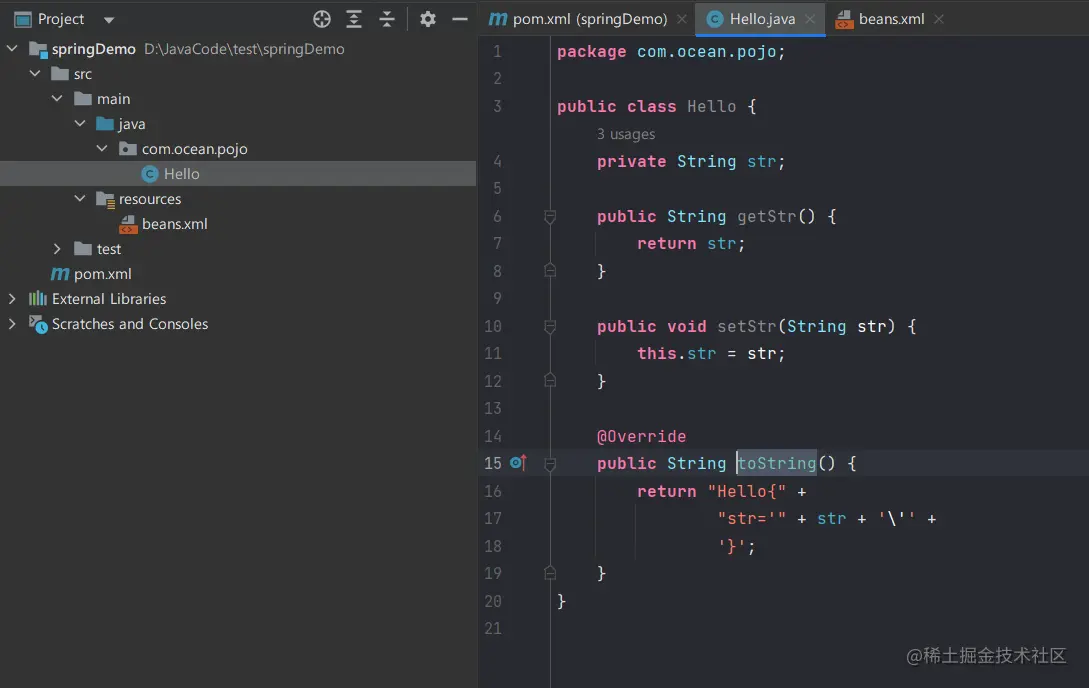Select Scratches and Consoles row
The width and height of the screenshot is (1089, 688).
click(x=238, y=324)
